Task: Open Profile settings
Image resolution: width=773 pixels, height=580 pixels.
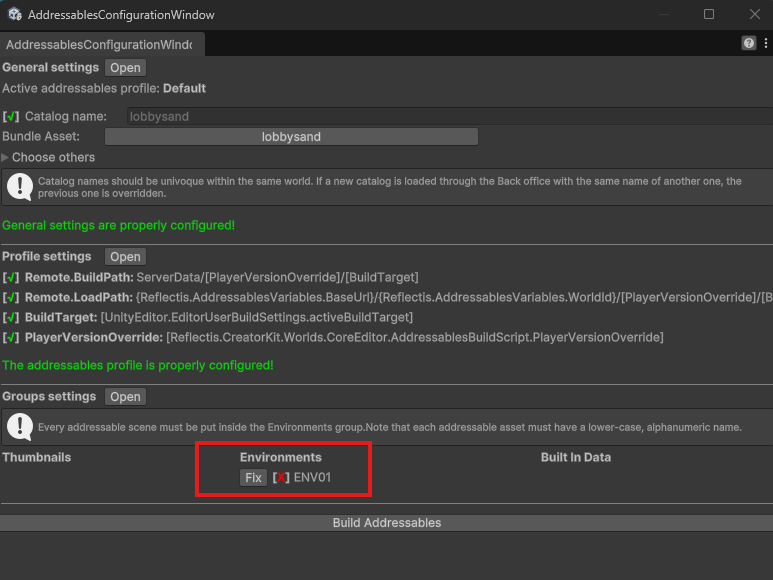Action: [125, 257]
